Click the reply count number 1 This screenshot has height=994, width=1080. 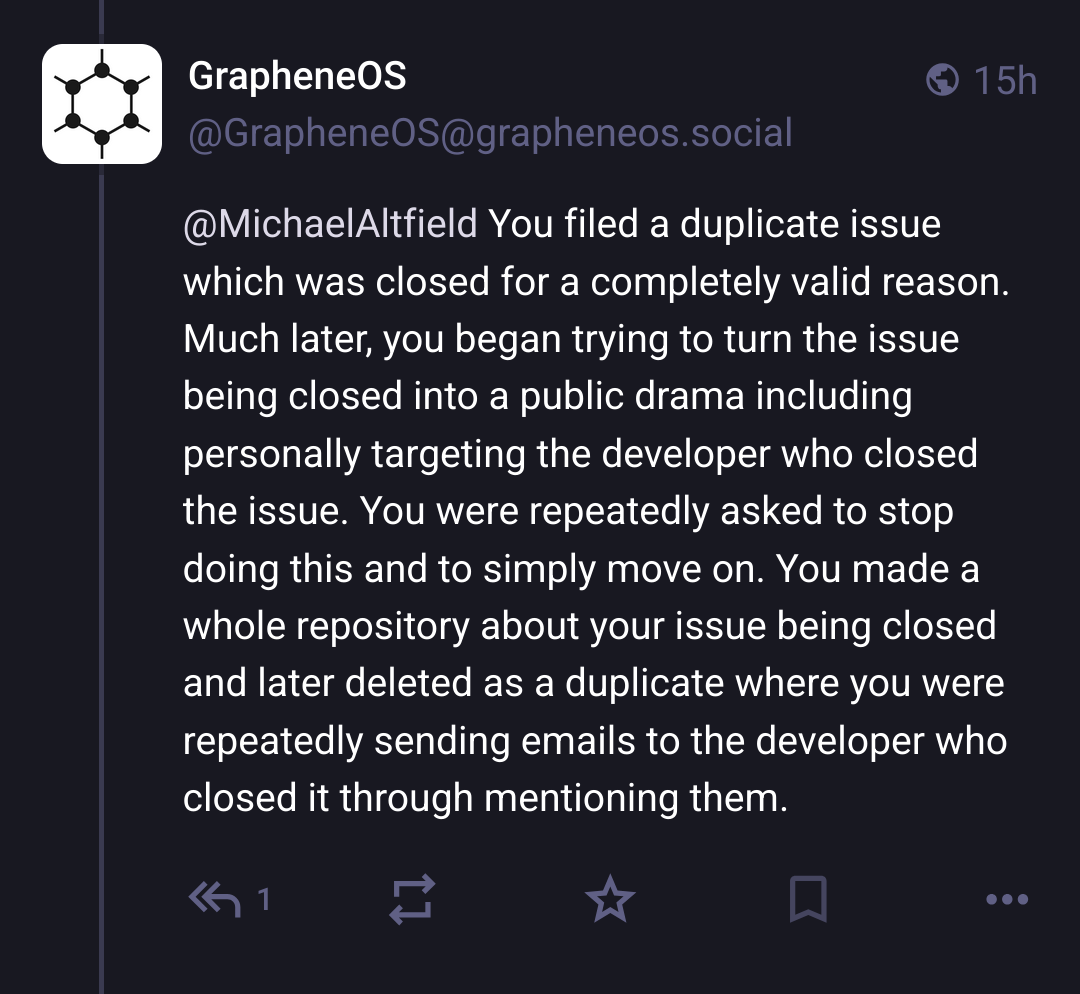[x=263, y=900]
